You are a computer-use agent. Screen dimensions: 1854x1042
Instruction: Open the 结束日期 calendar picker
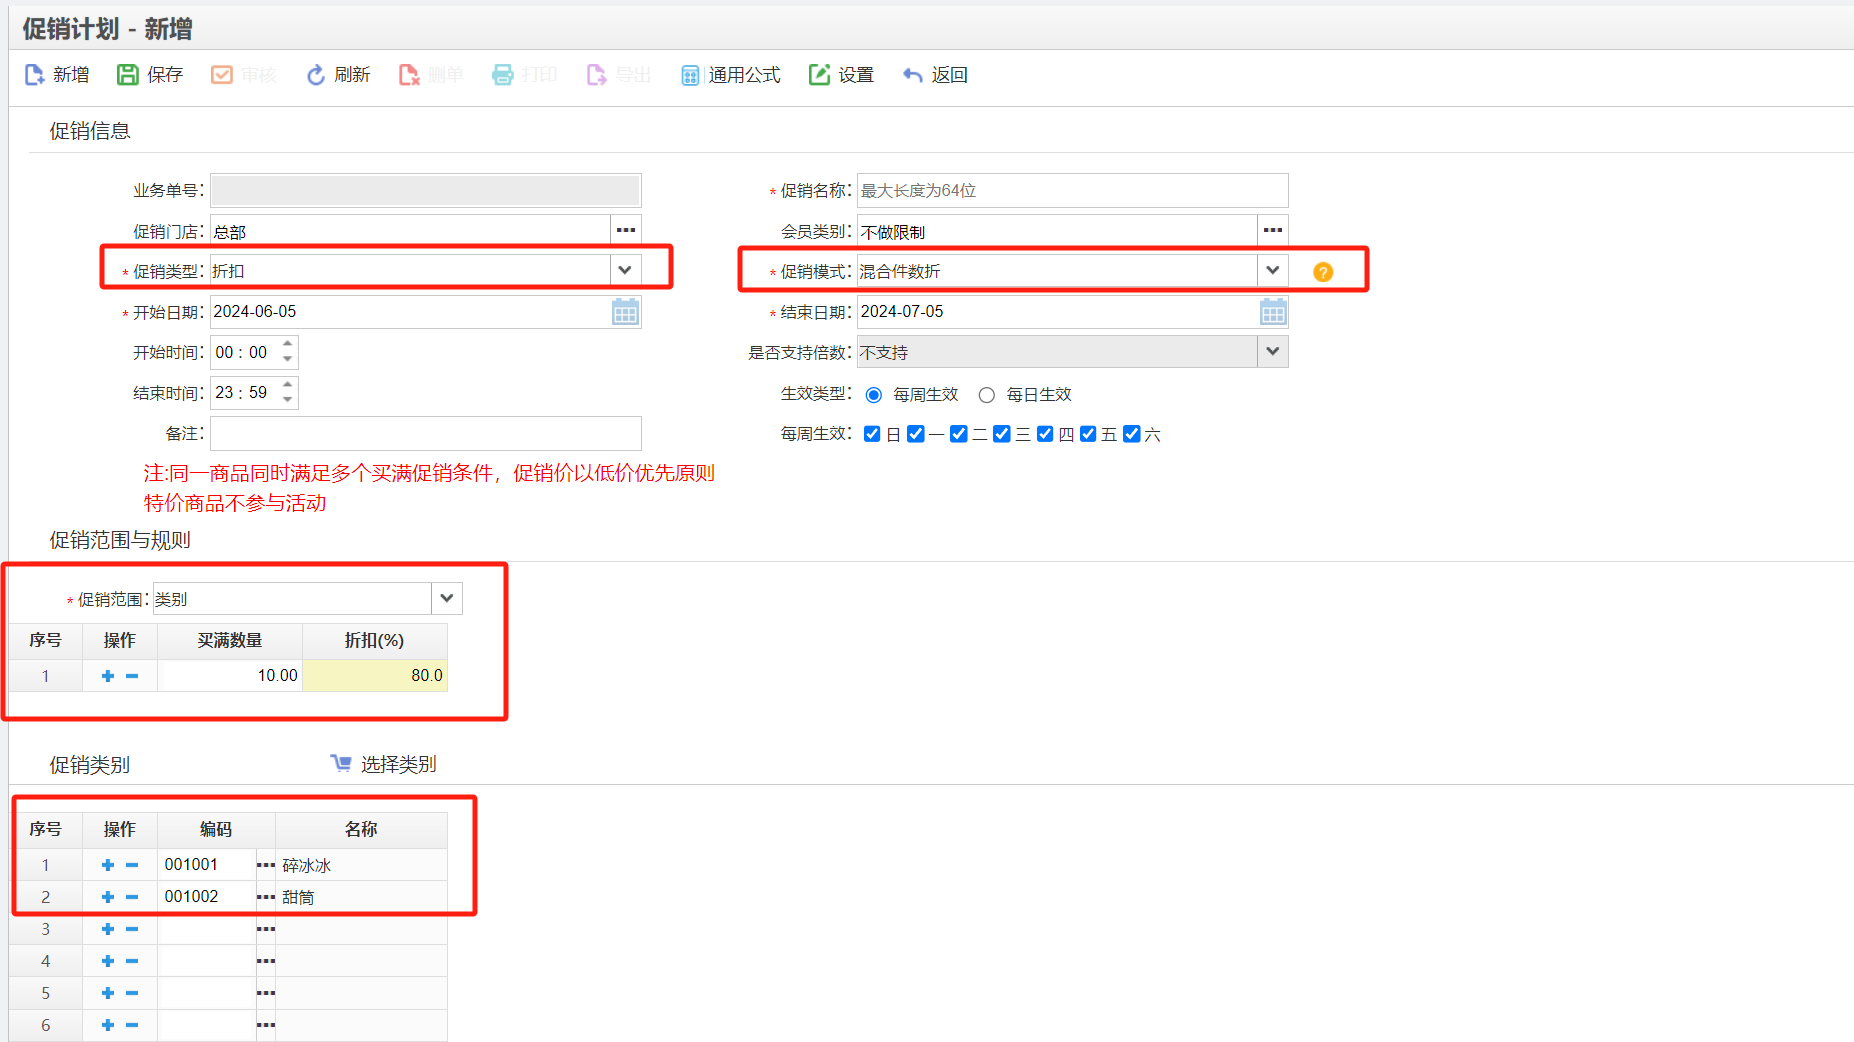pyautogui.click(x=1273, y=312)
